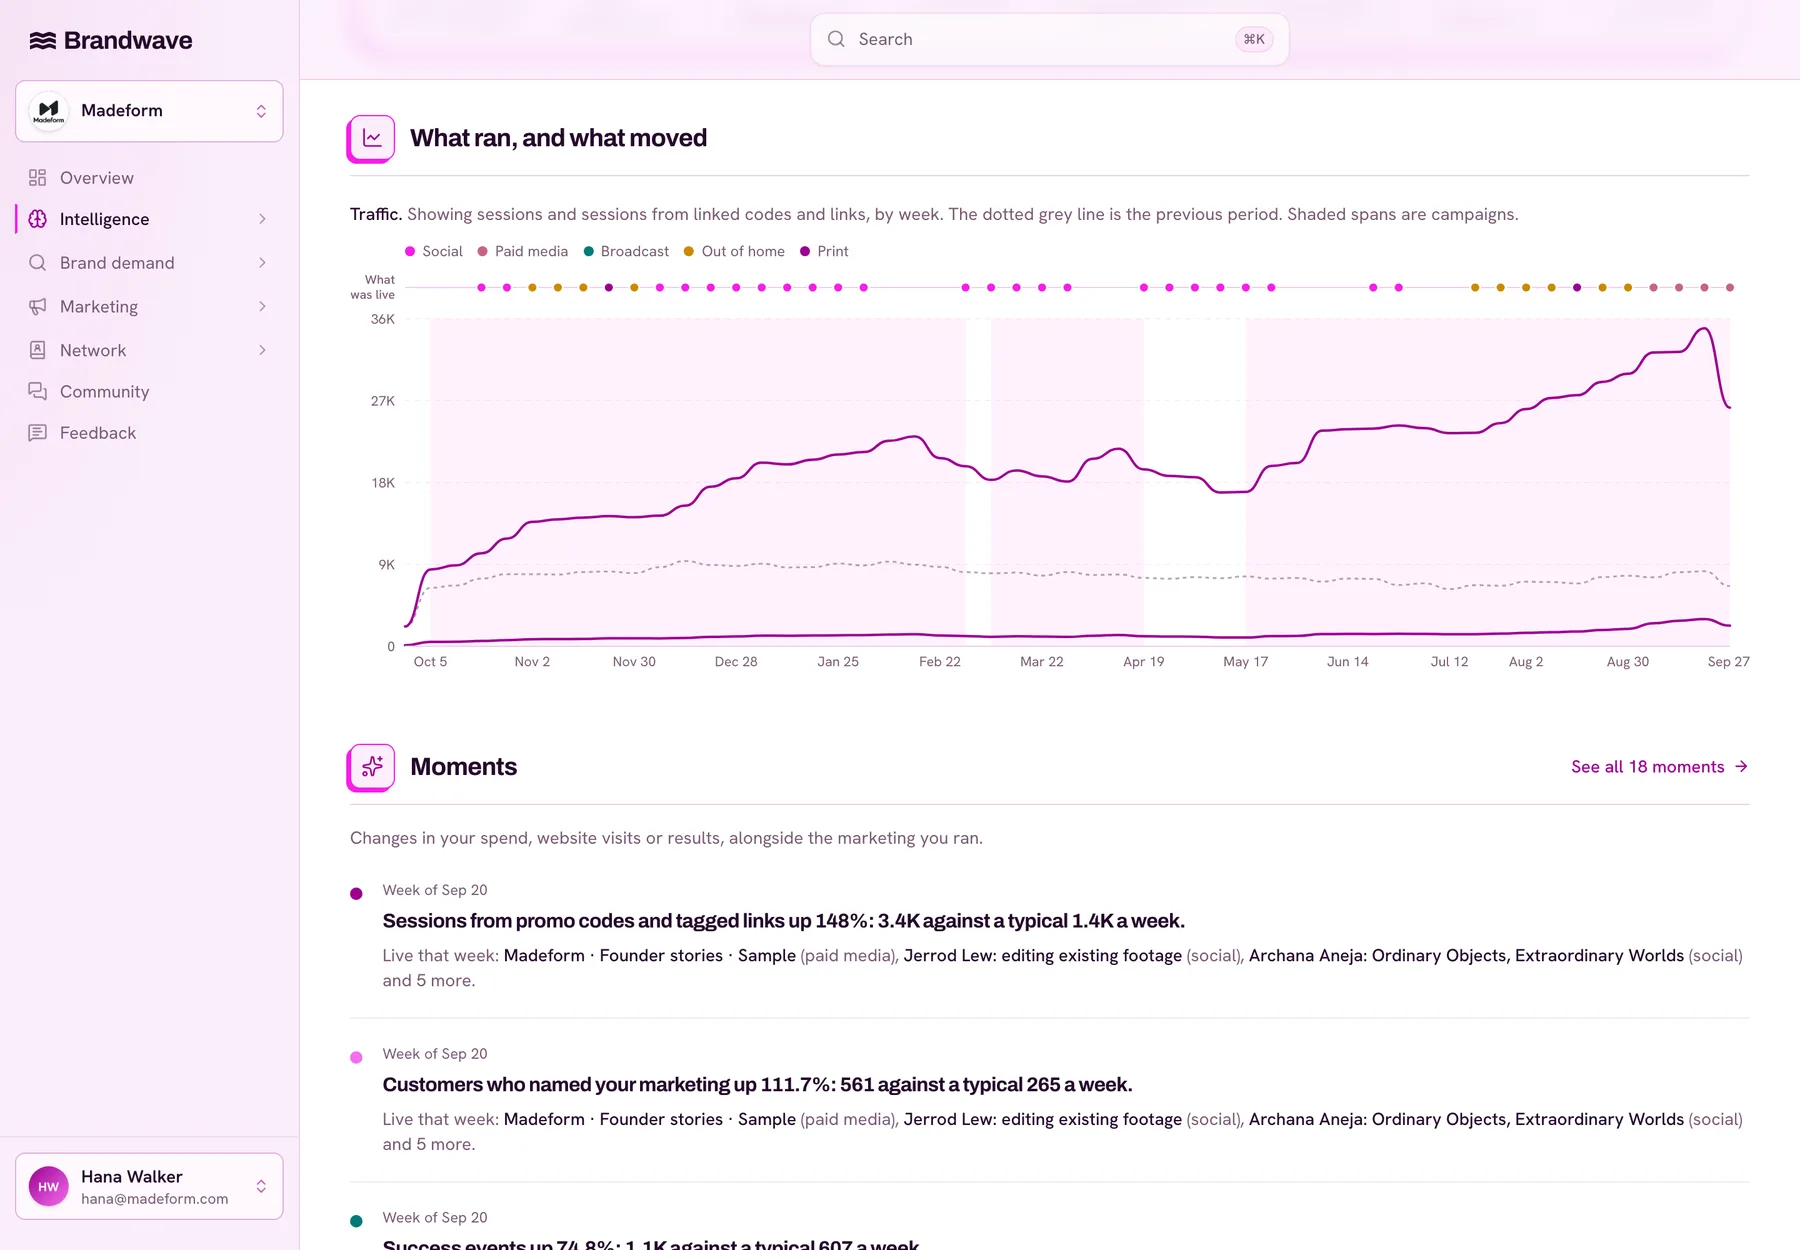Click the Brand demand magnifier icon
The image size is (1800, 1250).
38,263
